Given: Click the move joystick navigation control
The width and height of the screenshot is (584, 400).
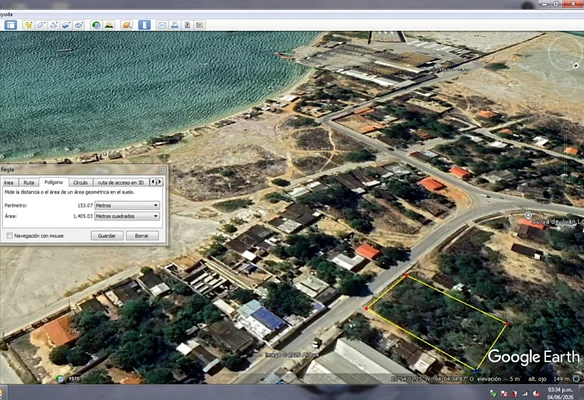Looking at the screenshot, I should pos(566,84).
